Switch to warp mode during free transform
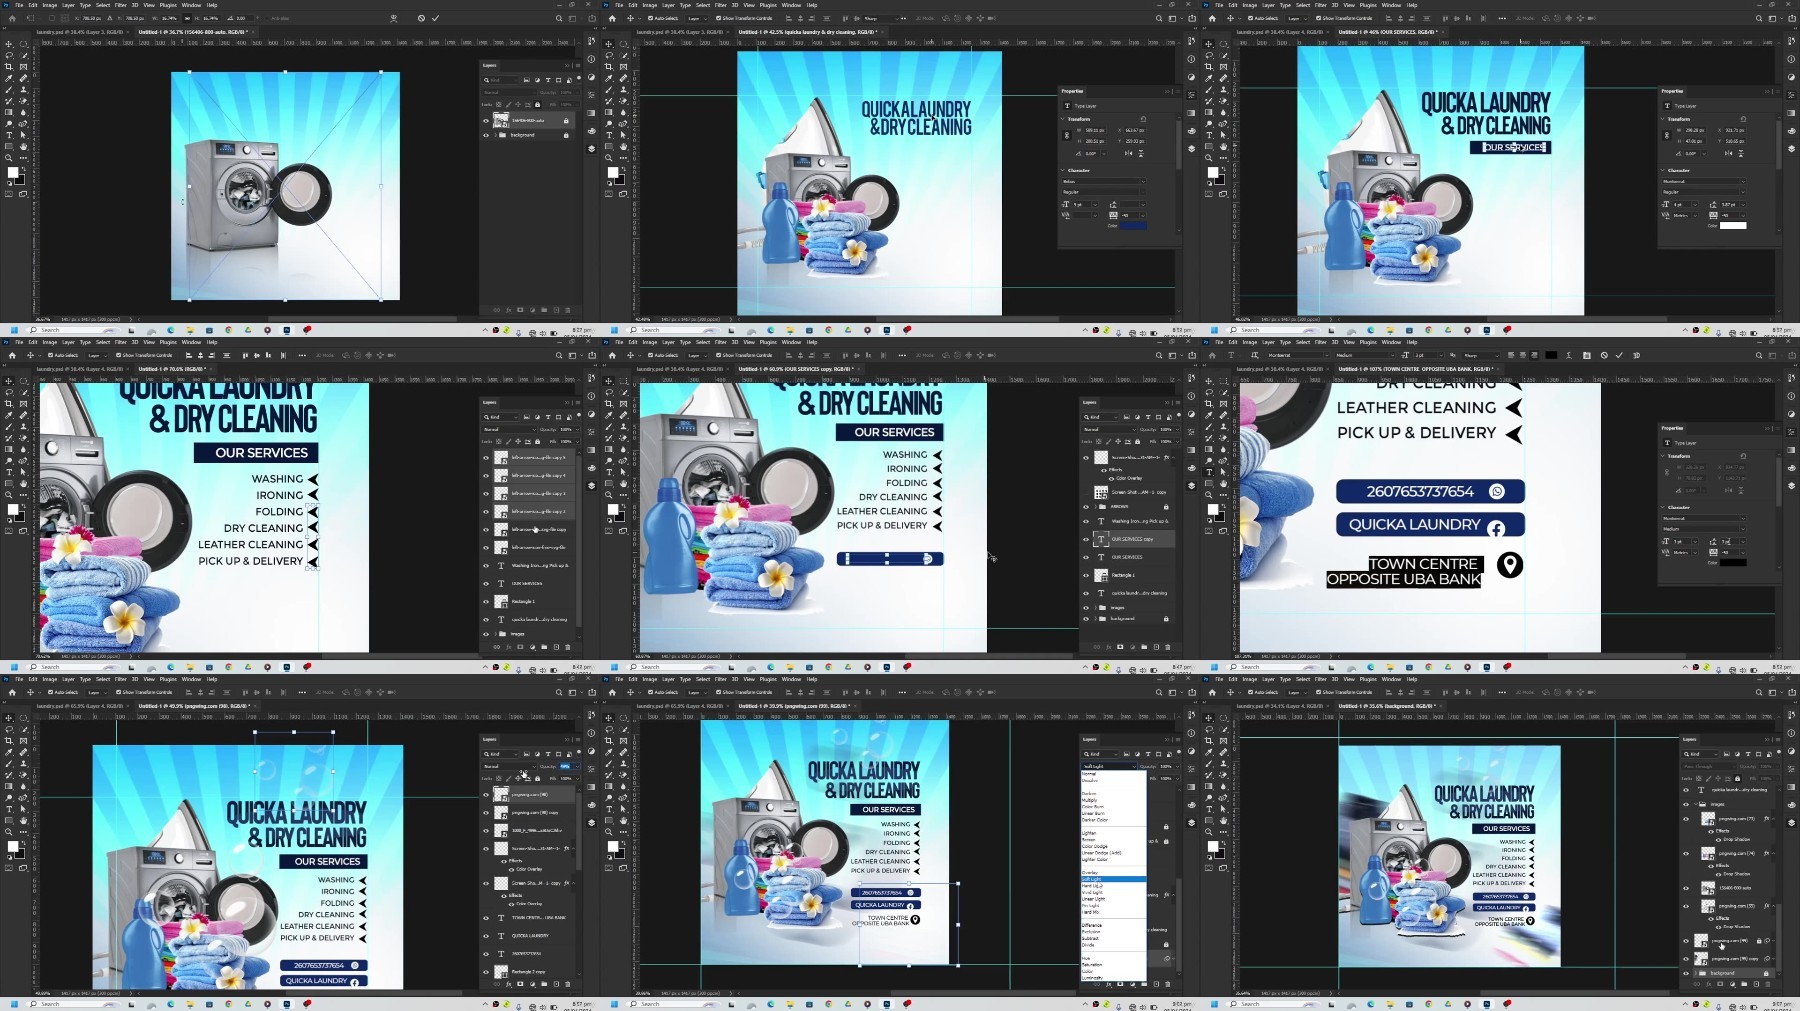 pos(393,18)
